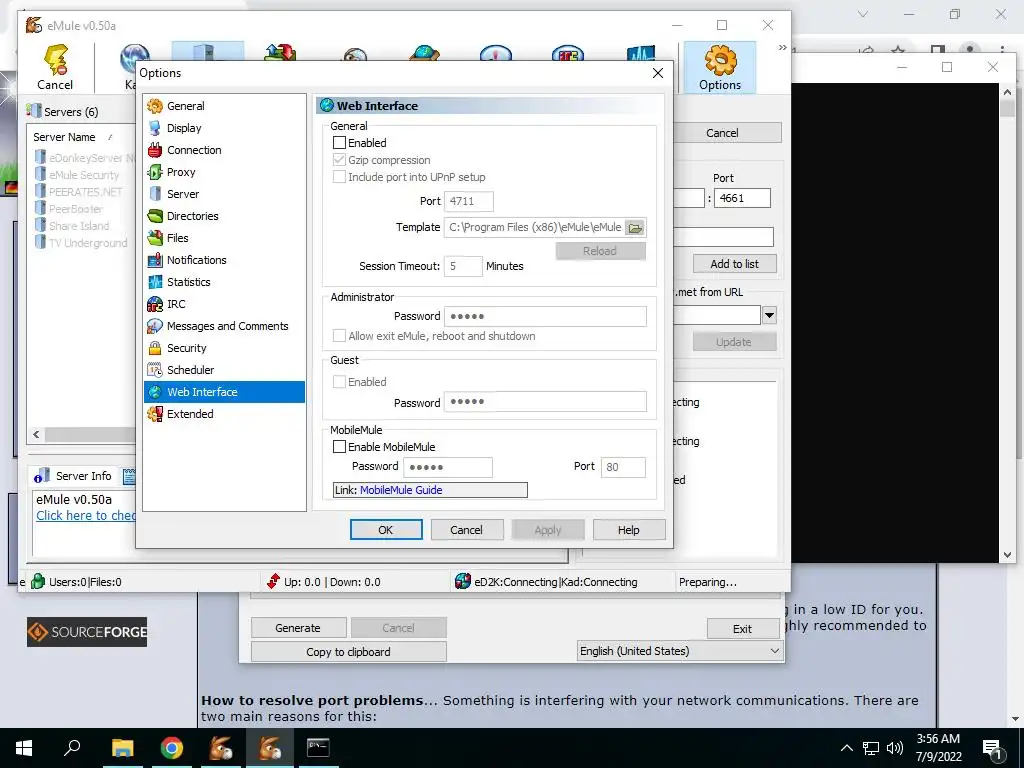
Task: Click the Session Timeout minutes field
Action: click(x=463, y=266)
